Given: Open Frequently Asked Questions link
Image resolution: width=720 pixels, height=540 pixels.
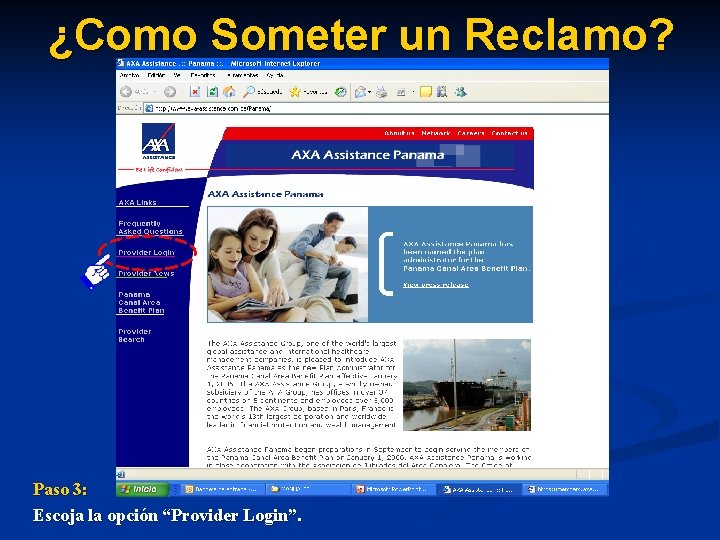Looking at the screenshot, I should click(150, 228).
